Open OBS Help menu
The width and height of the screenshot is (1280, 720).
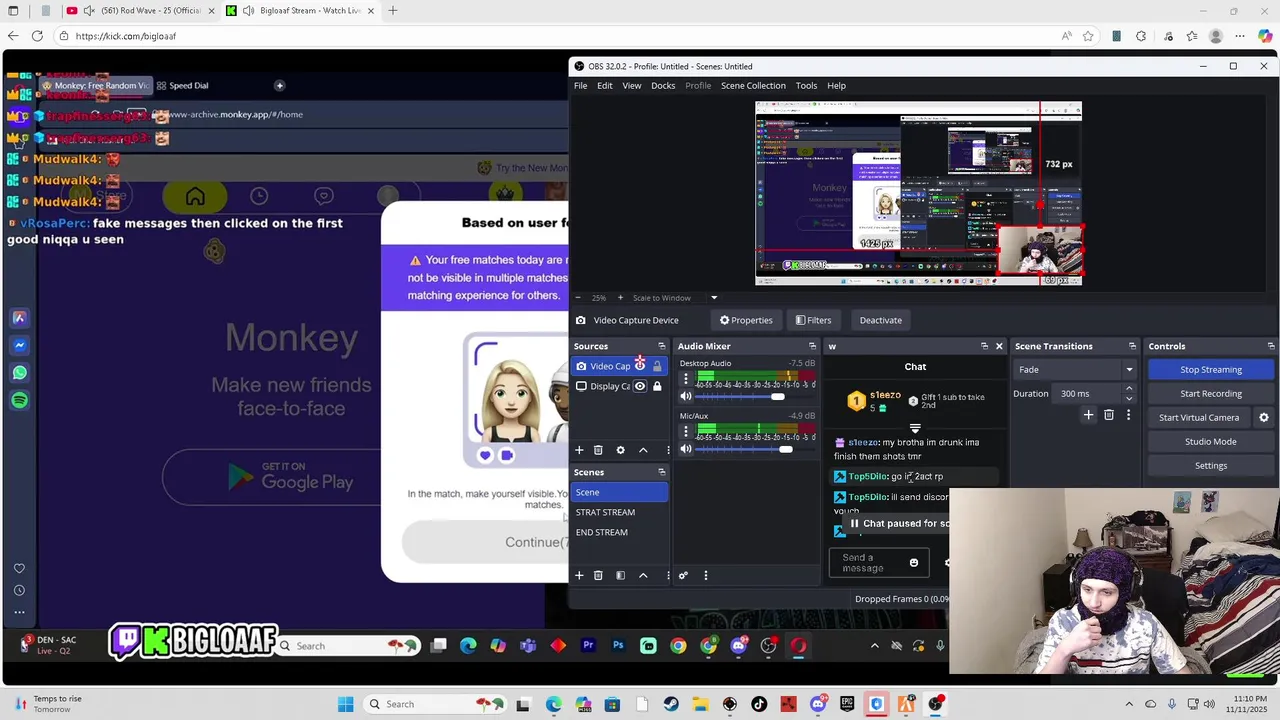tap(836, 85)
